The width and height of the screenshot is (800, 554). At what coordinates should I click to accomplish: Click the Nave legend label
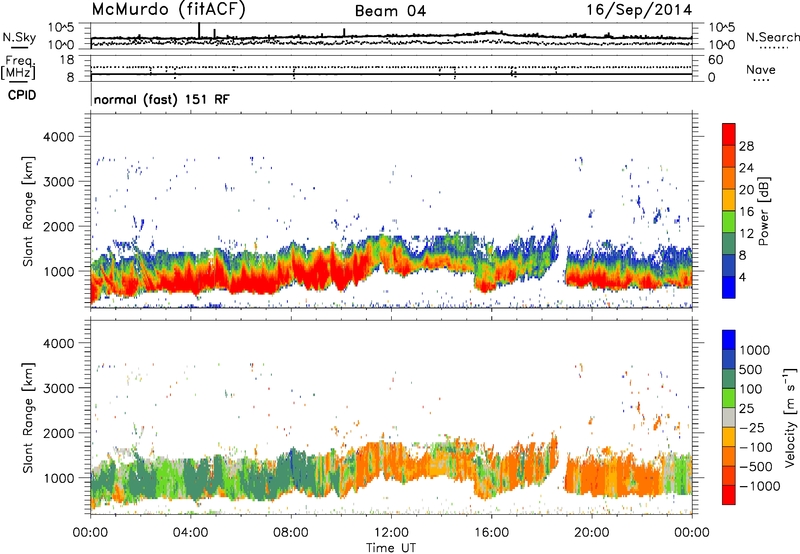[x=761, y=70]
